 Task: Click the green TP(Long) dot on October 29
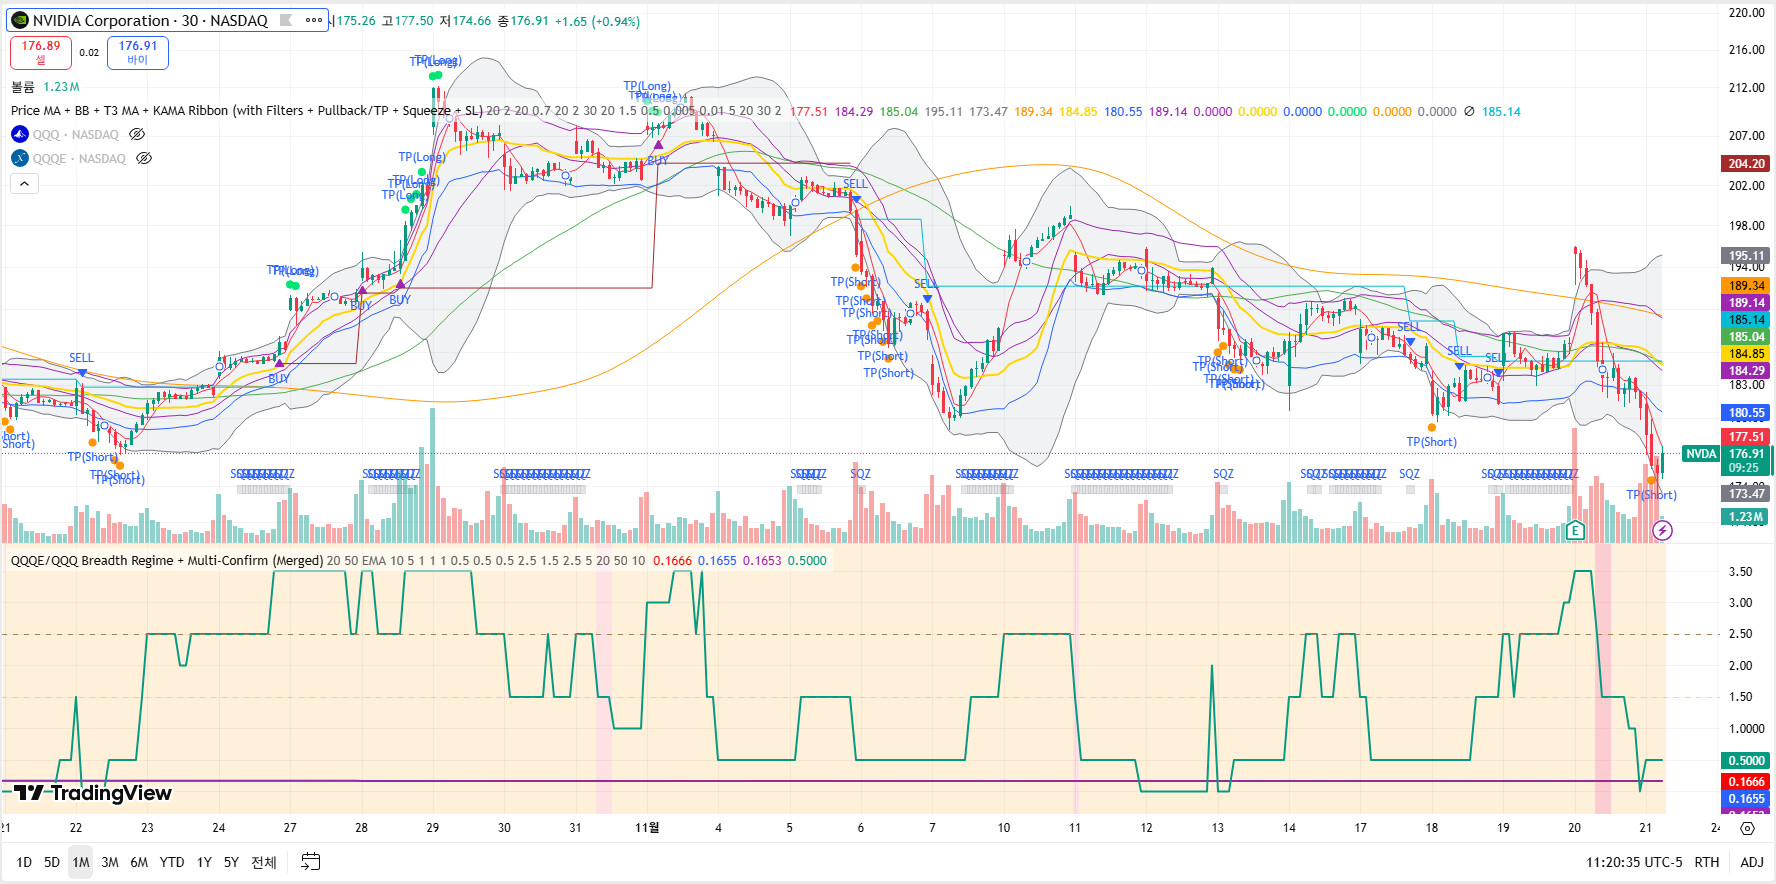coord(435,75)
